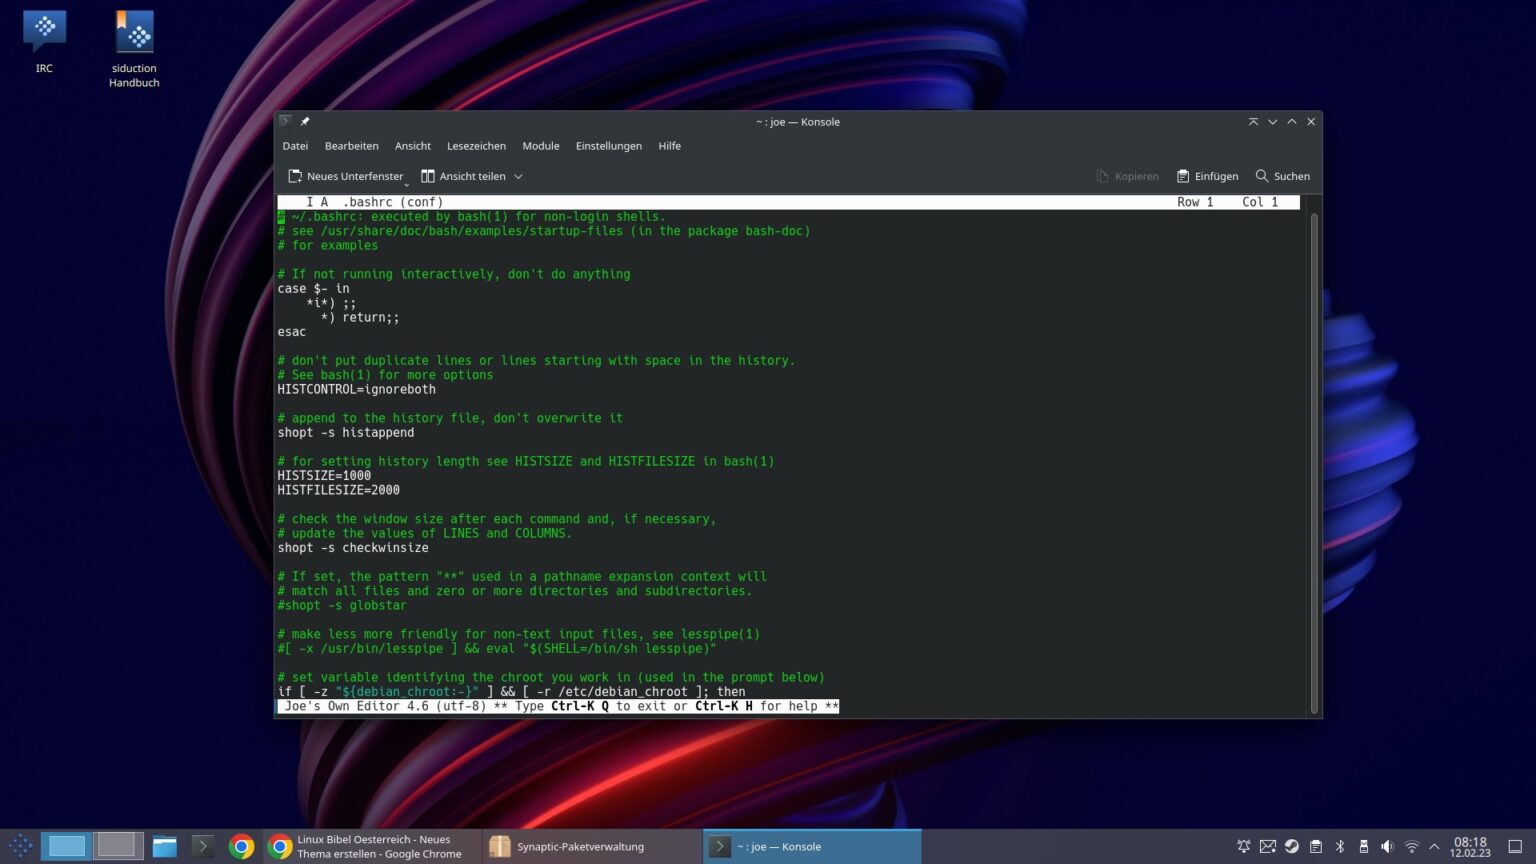Image resolution: width=1536 pixels, height=864 pixels.
Task: Open the clipboard tray icon
Action: 1316,846
